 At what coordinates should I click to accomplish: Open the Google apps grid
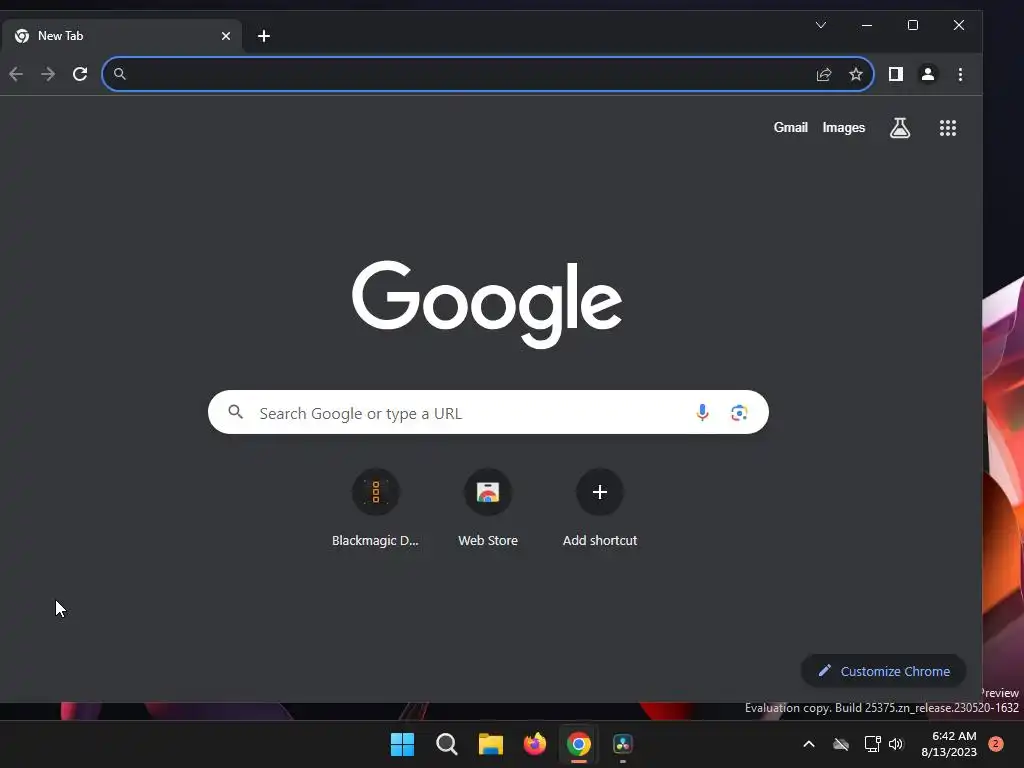pyautogui.click(x=948, y=128)
